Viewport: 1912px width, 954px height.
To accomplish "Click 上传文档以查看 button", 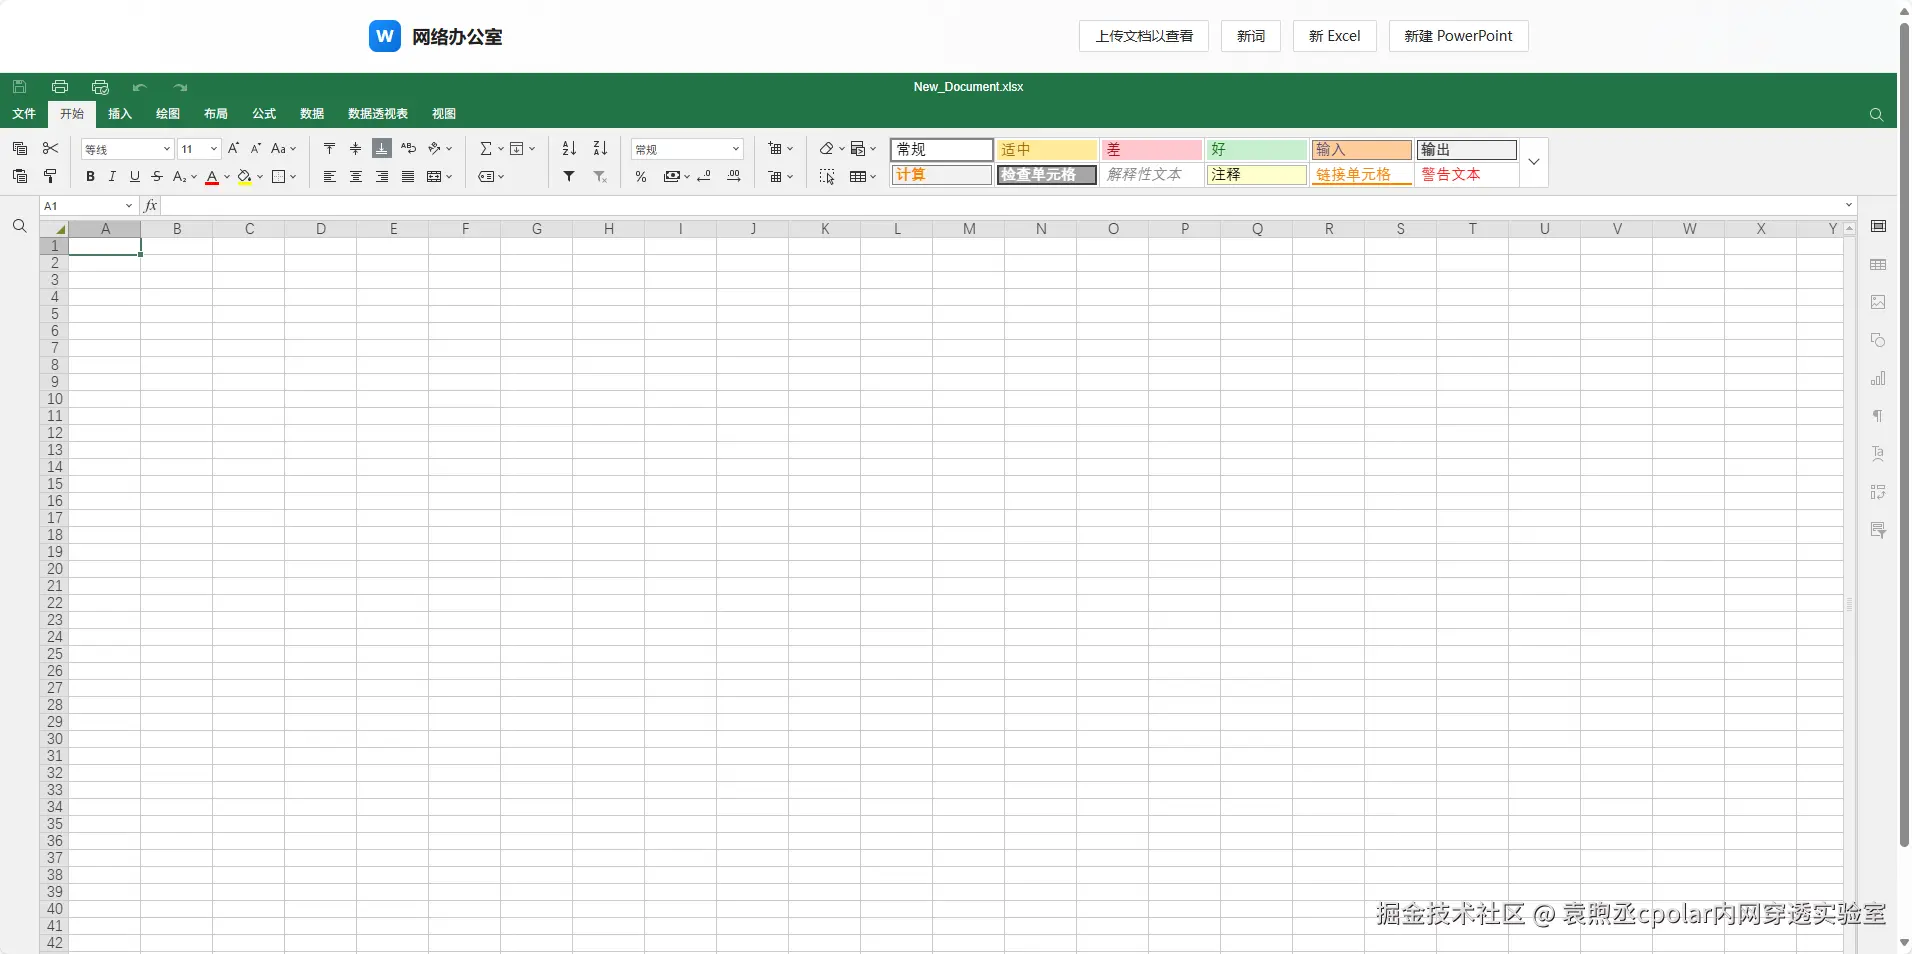I will pyautogui.click(x=1144, y=36).
